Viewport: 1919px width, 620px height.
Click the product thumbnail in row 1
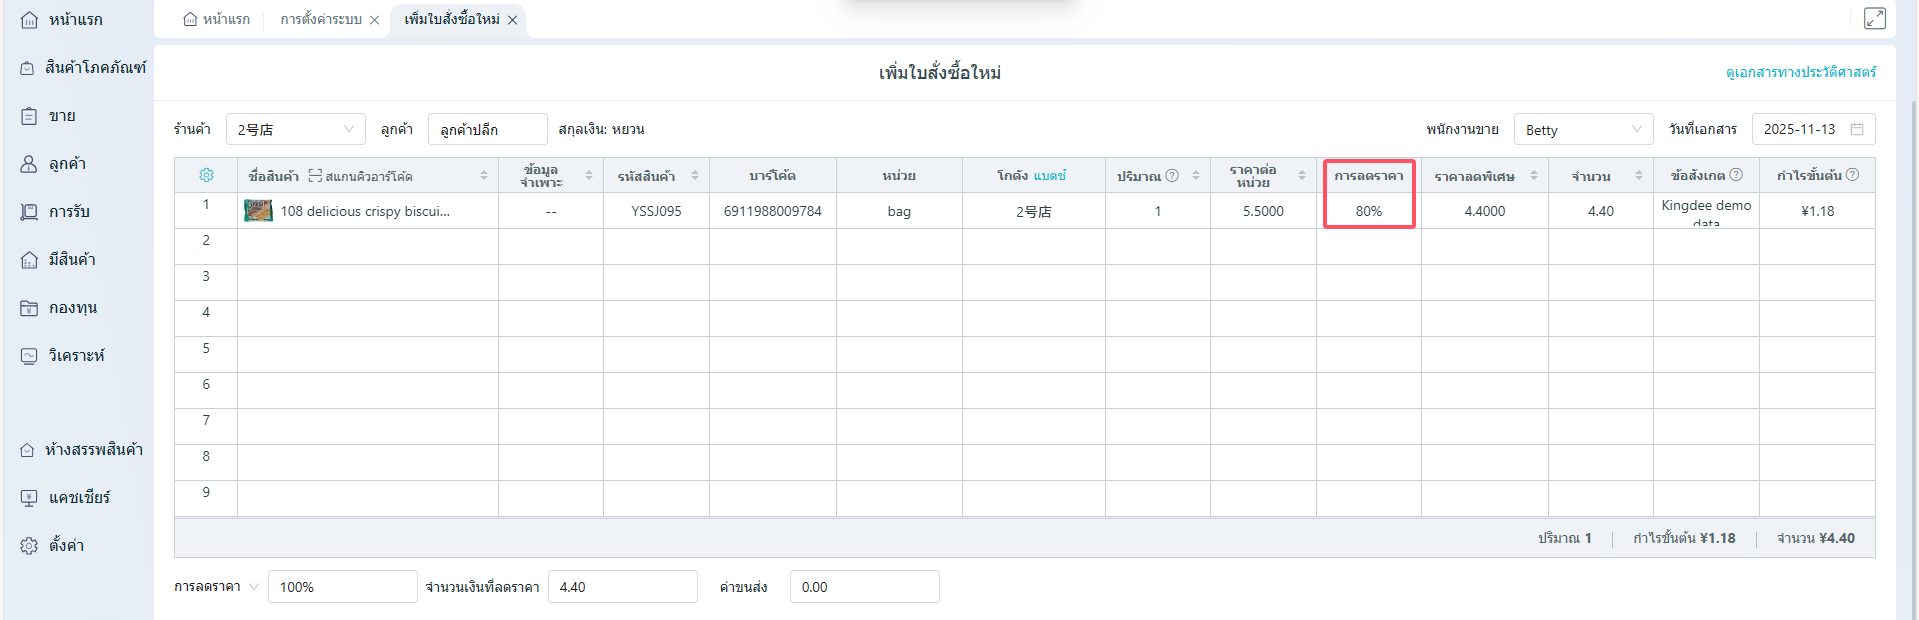pos(258,211)
